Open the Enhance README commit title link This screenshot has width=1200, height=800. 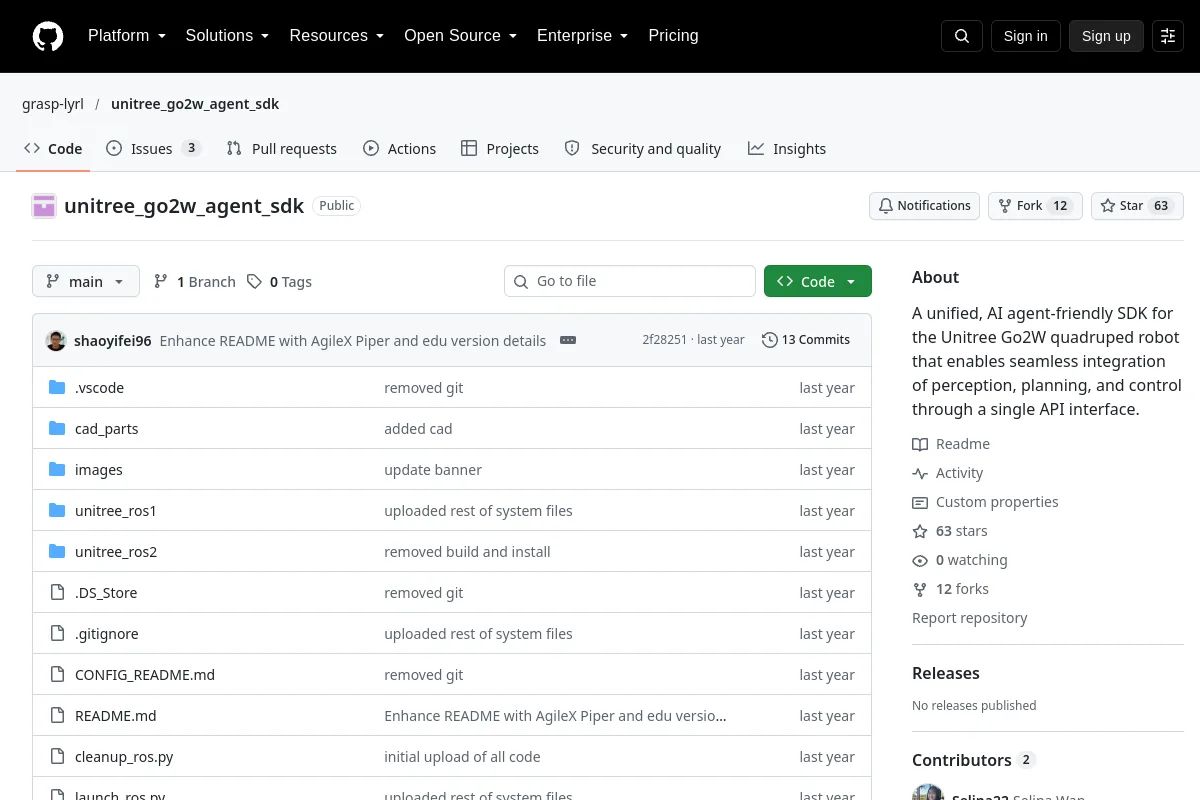[353, 341]
